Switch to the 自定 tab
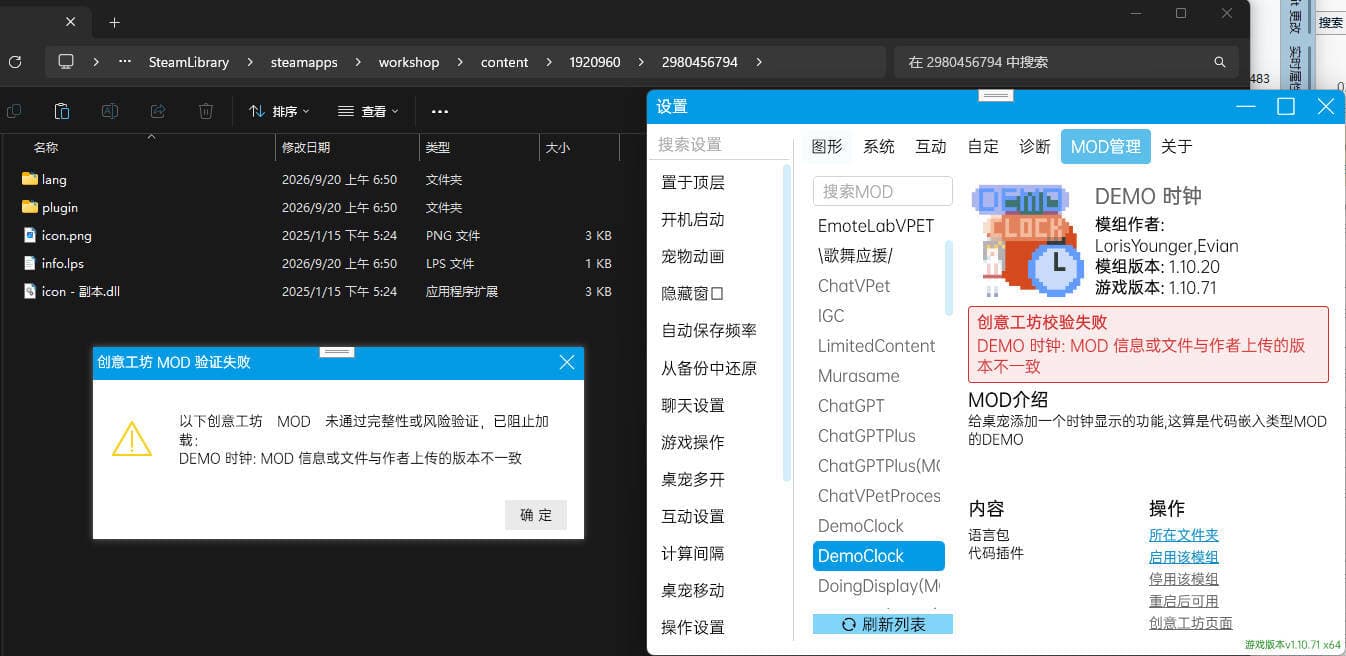This screenshot has width=1346, height=656. point(983,146)
